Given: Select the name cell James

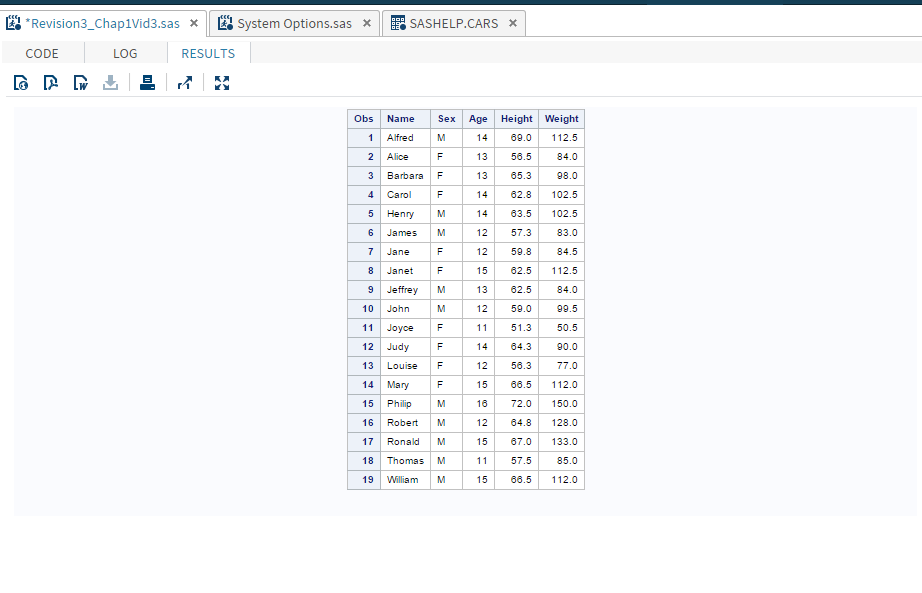Looking at the screenshot, I should point(406,233).
